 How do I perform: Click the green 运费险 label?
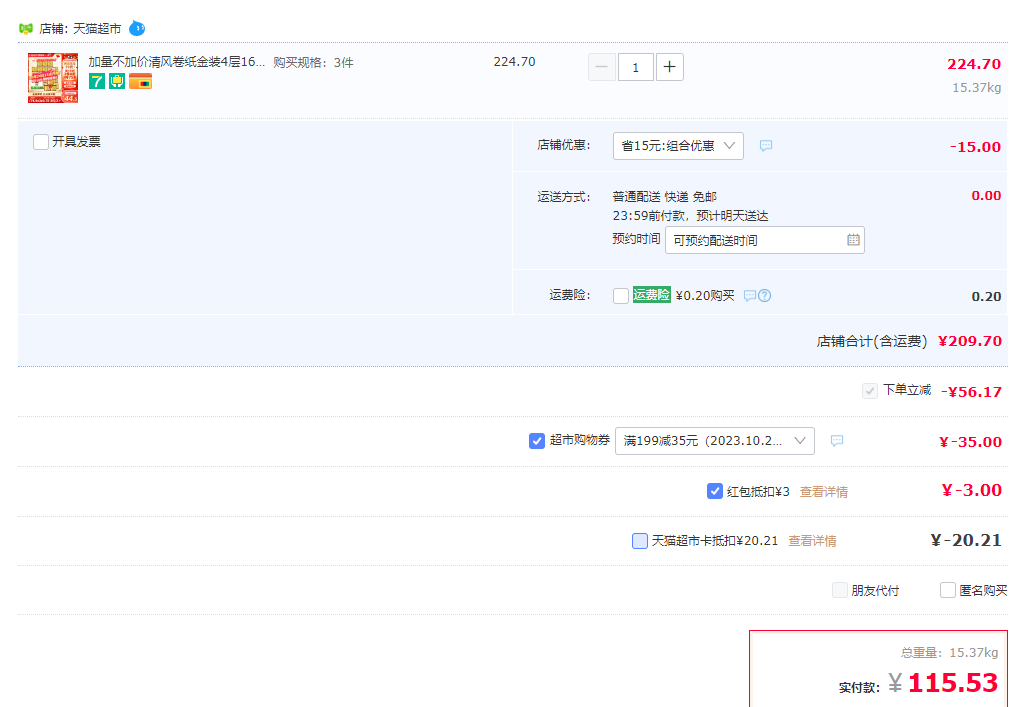tap(651, 294)
